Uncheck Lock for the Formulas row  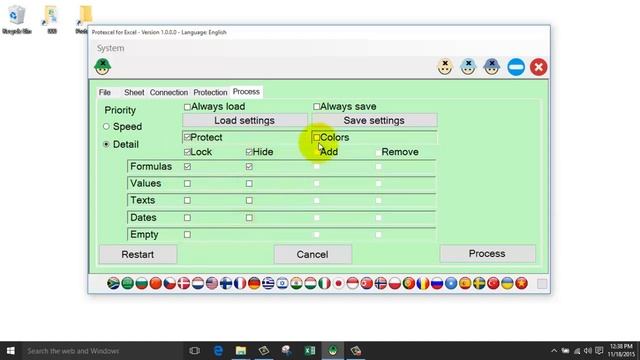point(187,167)
